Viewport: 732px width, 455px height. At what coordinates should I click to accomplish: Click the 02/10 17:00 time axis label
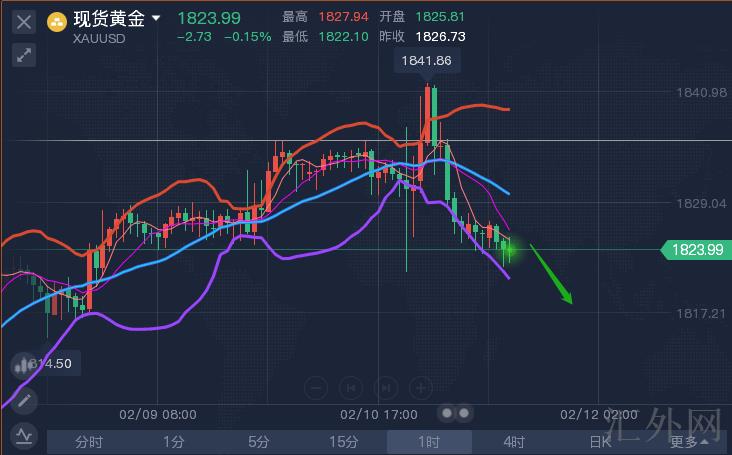(x=379, y=414)
